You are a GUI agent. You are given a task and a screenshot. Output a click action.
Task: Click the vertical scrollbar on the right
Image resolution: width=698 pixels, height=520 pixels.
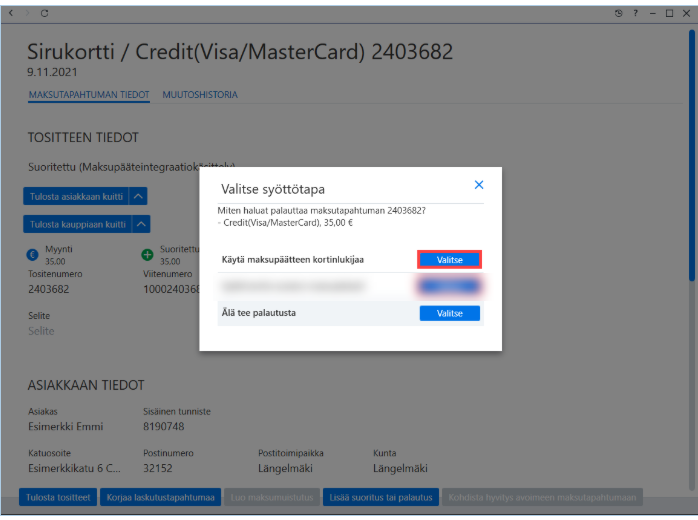pos(692,156)
